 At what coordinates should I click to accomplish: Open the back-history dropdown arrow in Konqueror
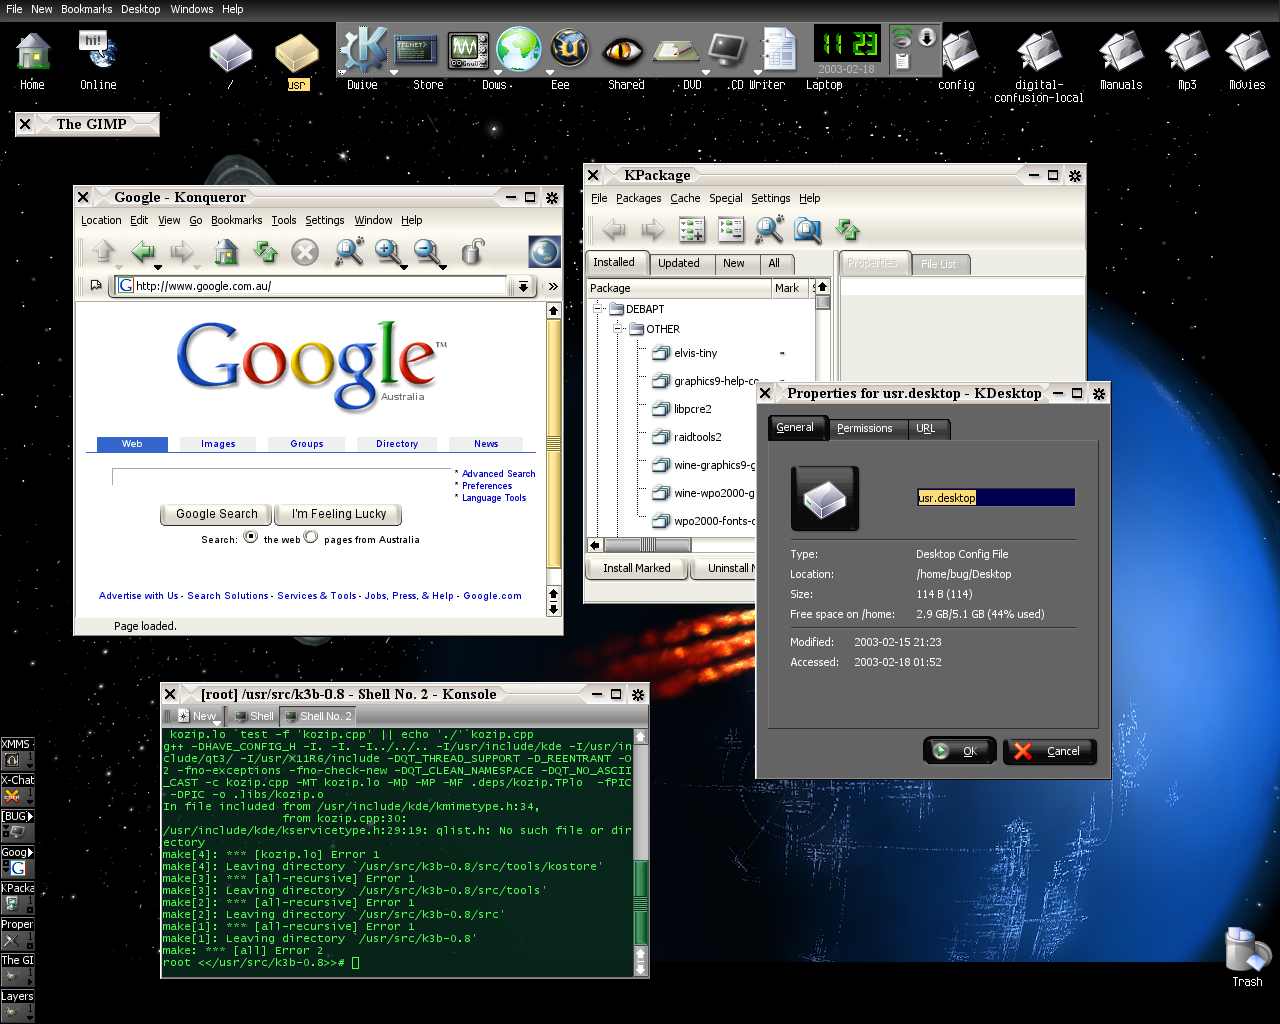click(x=158, y=267)
